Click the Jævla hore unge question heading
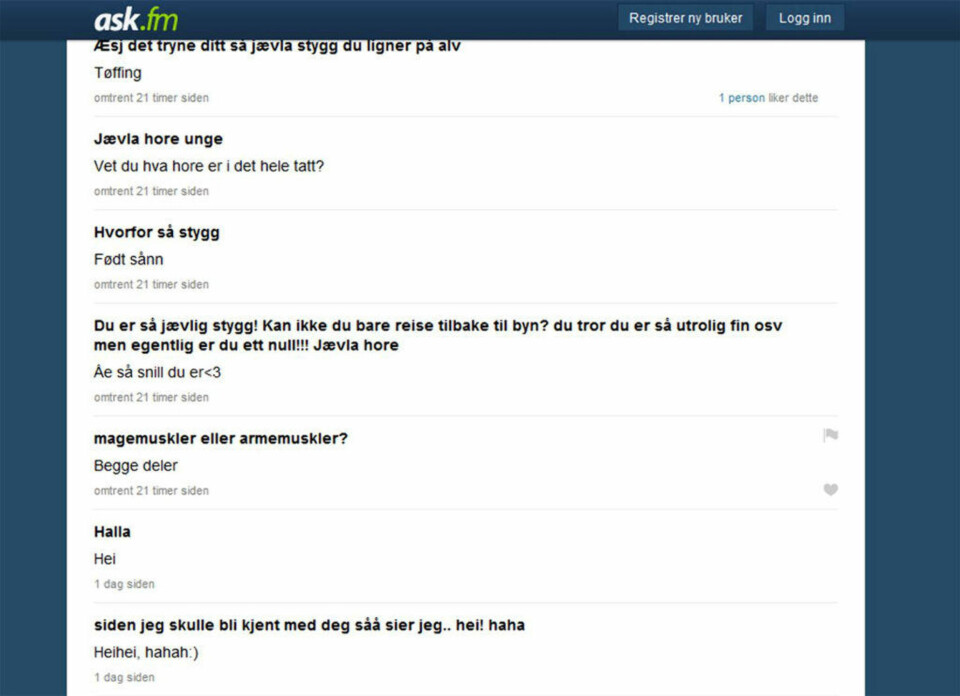 click(158, 140)
